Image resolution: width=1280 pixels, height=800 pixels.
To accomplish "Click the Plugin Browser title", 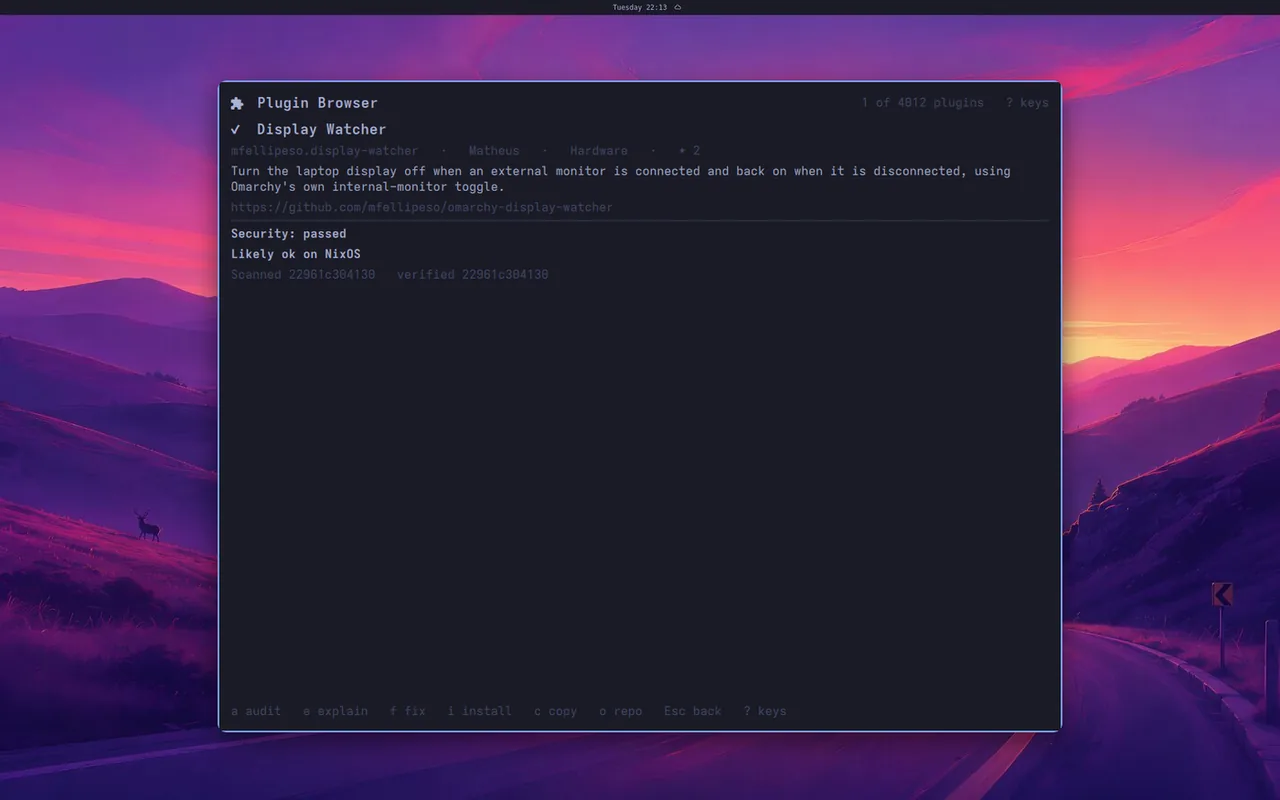I will tap(317, 103).
